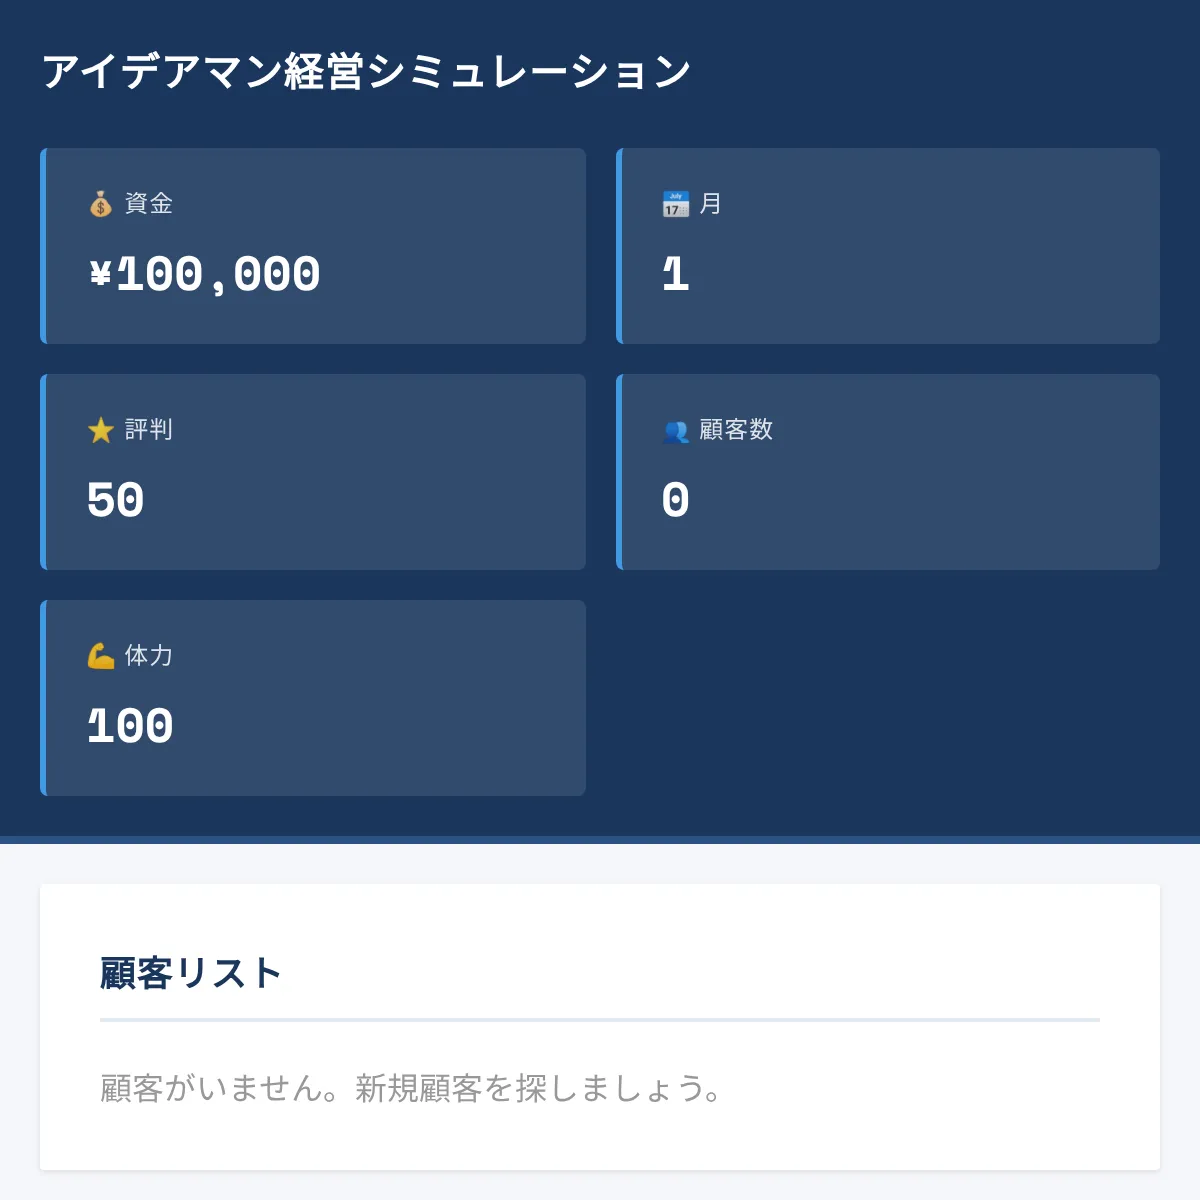Screen dimensions: 1200x1200
Task: Click the 顧客数 label text
Action: pos(736,430)
